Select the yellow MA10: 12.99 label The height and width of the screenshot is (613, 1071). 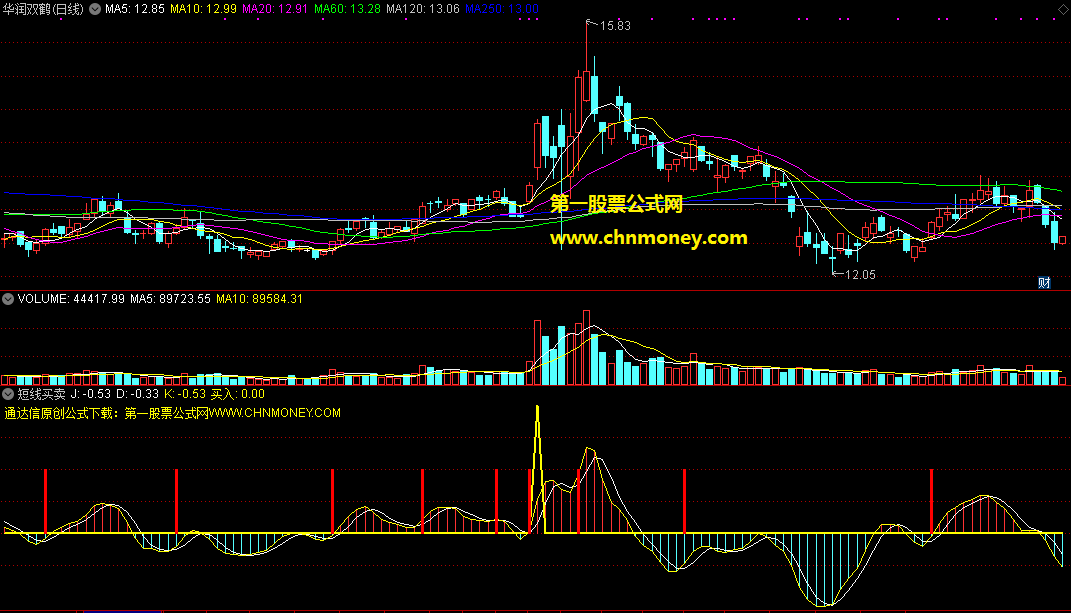pos(204,9)
